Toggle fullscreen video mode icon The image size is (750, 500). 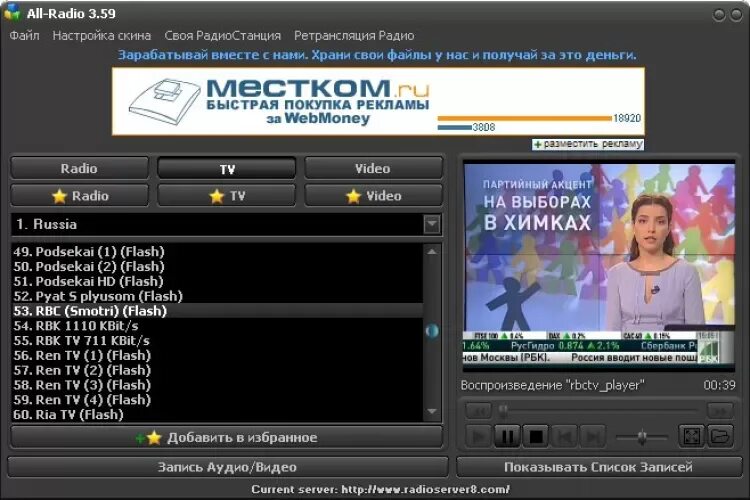tap(692, 436)
